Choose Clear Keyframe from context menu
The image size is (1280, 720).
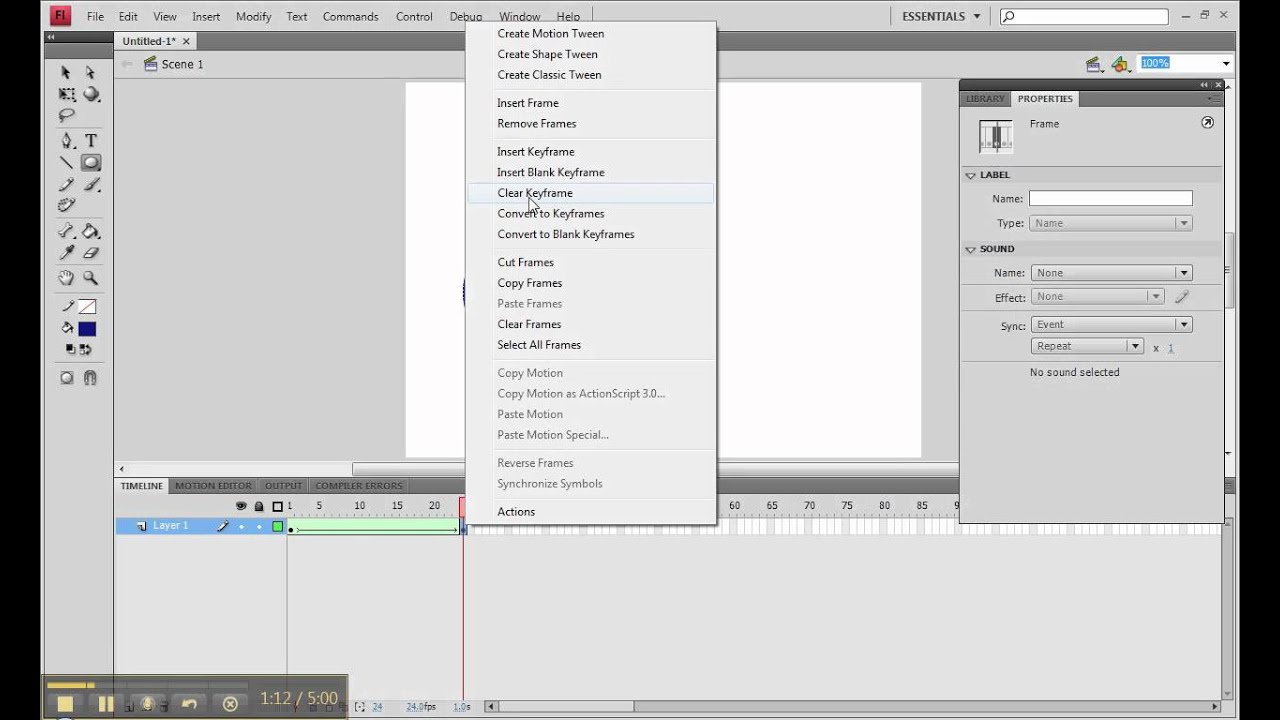(x=590, y=193)
